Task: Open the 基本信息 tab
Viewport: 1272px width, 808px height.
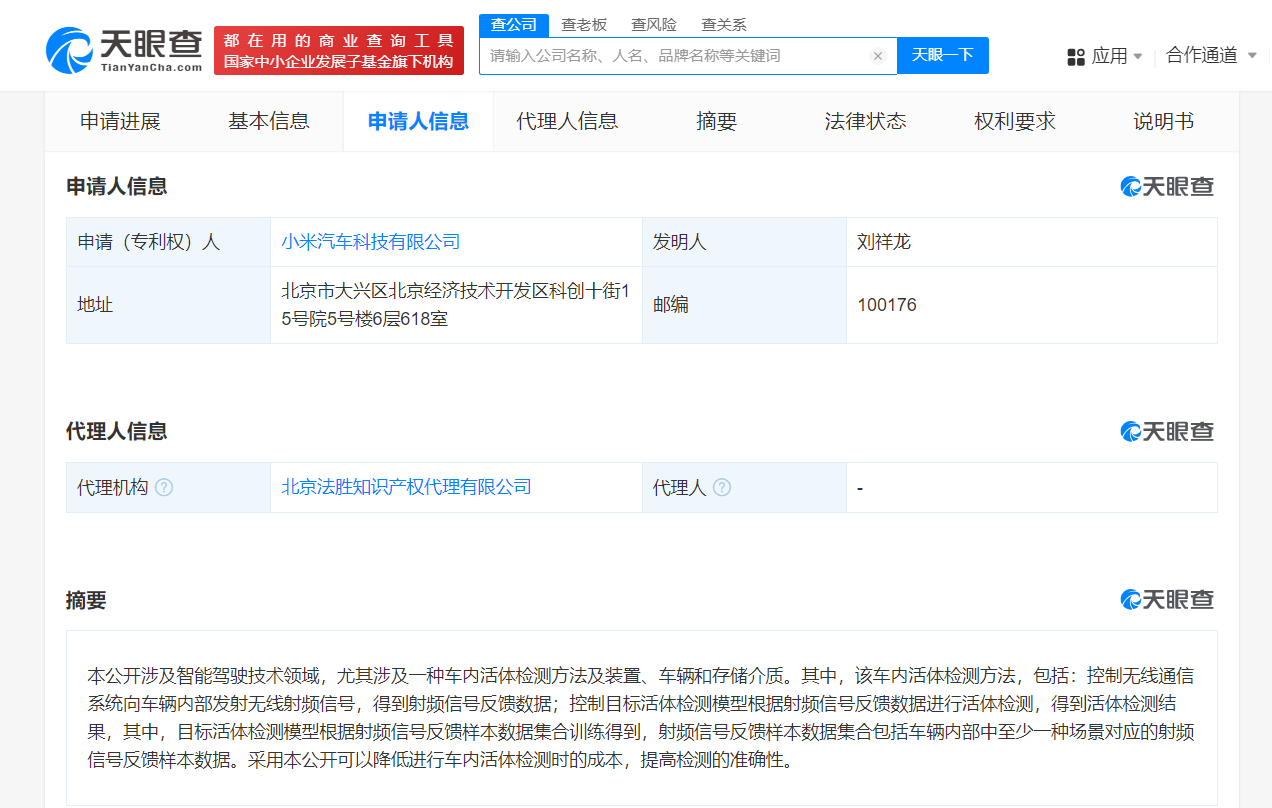Action: point(269,121)
